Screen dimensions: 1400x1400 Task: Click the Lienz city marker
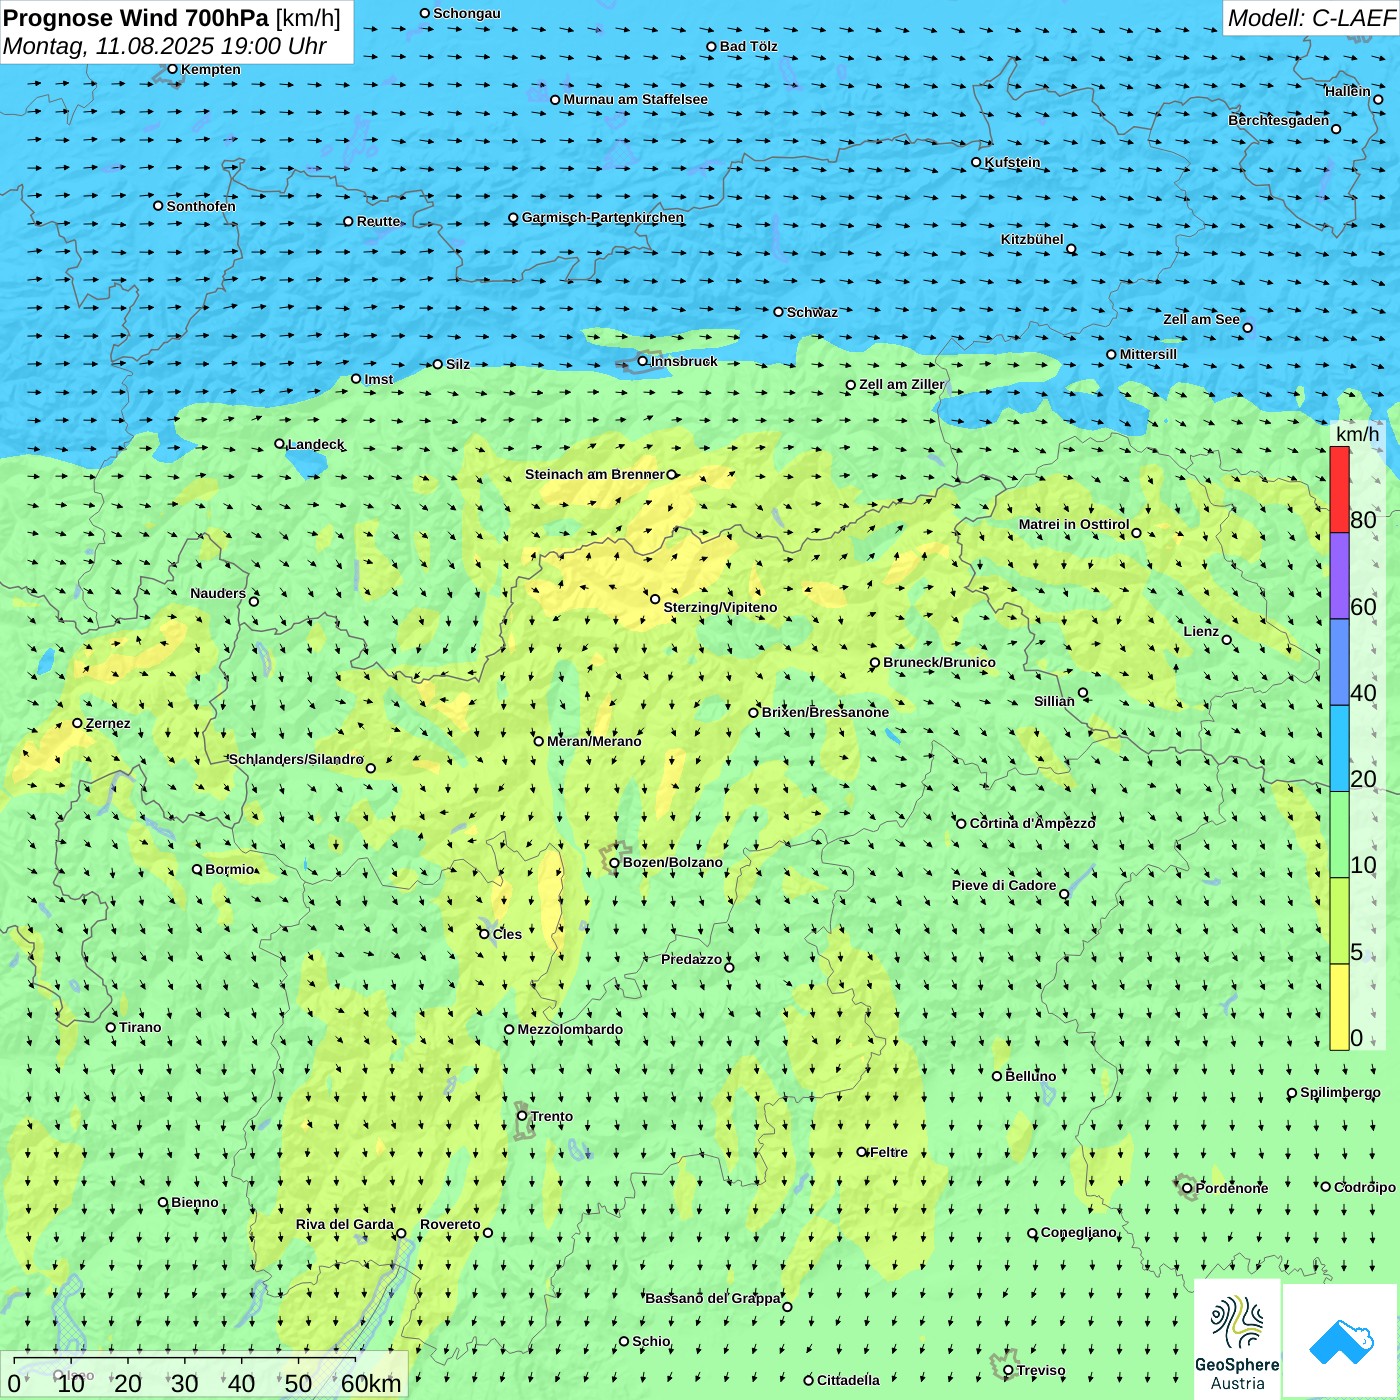point(1227,640)
